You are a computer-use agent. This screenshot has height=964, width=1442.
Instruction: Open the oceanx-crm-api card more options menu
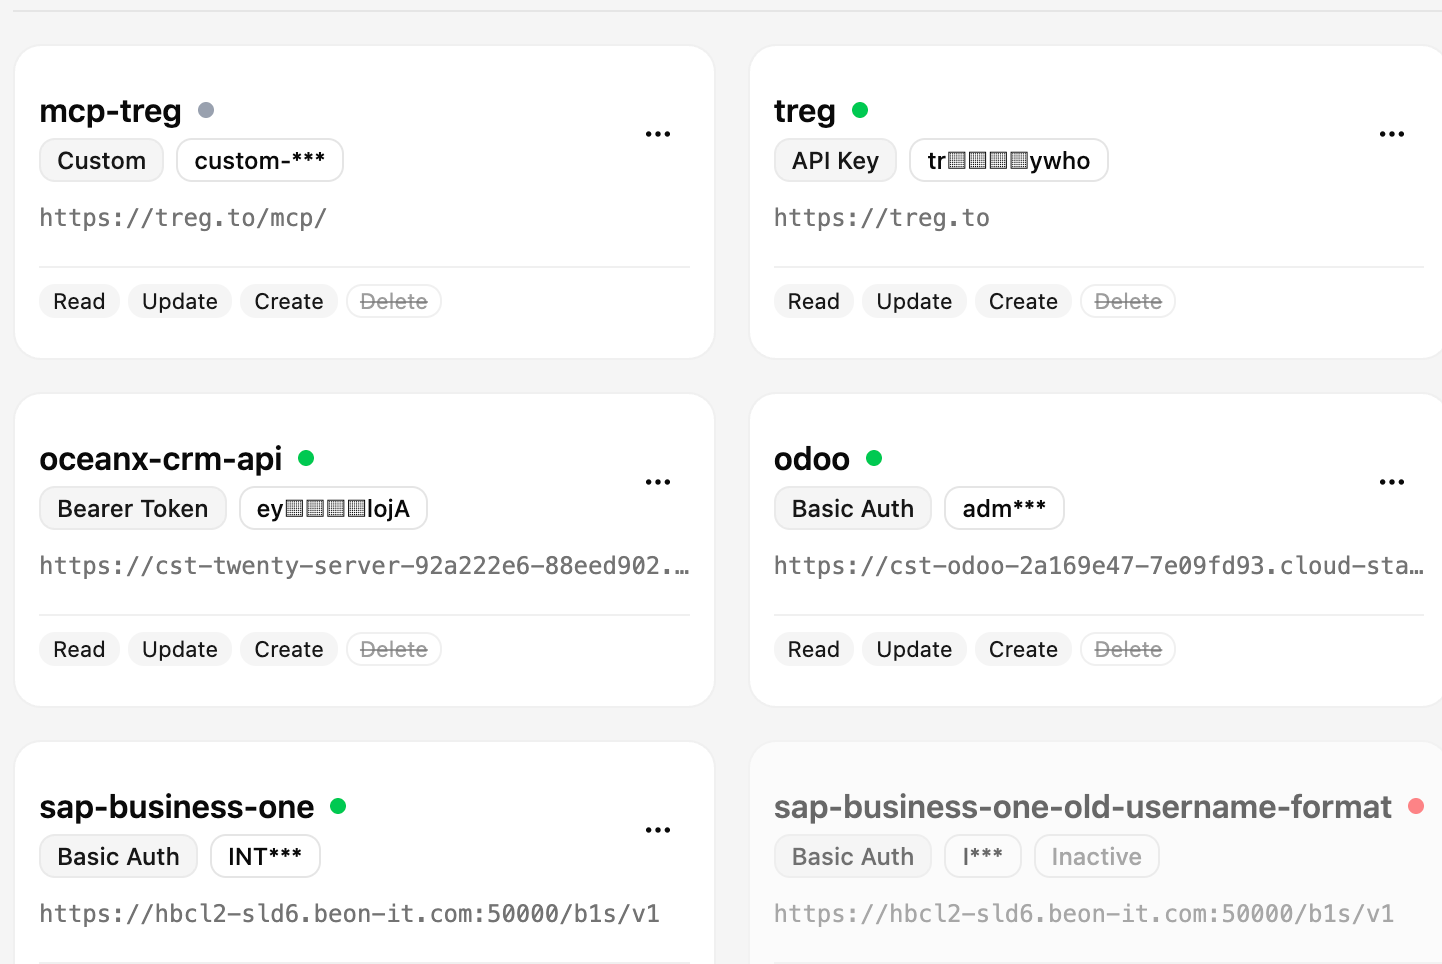tap(658, 482)
